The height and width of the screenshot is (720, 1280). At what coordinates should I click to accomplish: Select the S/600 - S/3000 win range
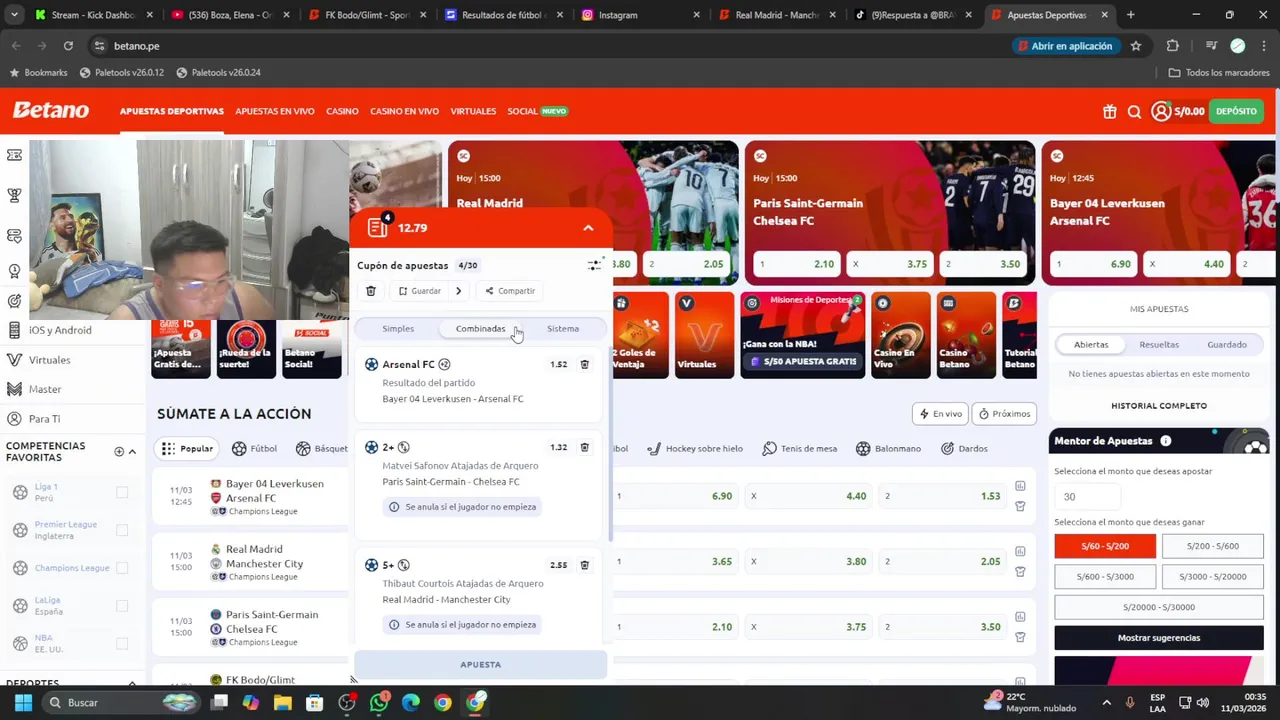click(1105, 577)
